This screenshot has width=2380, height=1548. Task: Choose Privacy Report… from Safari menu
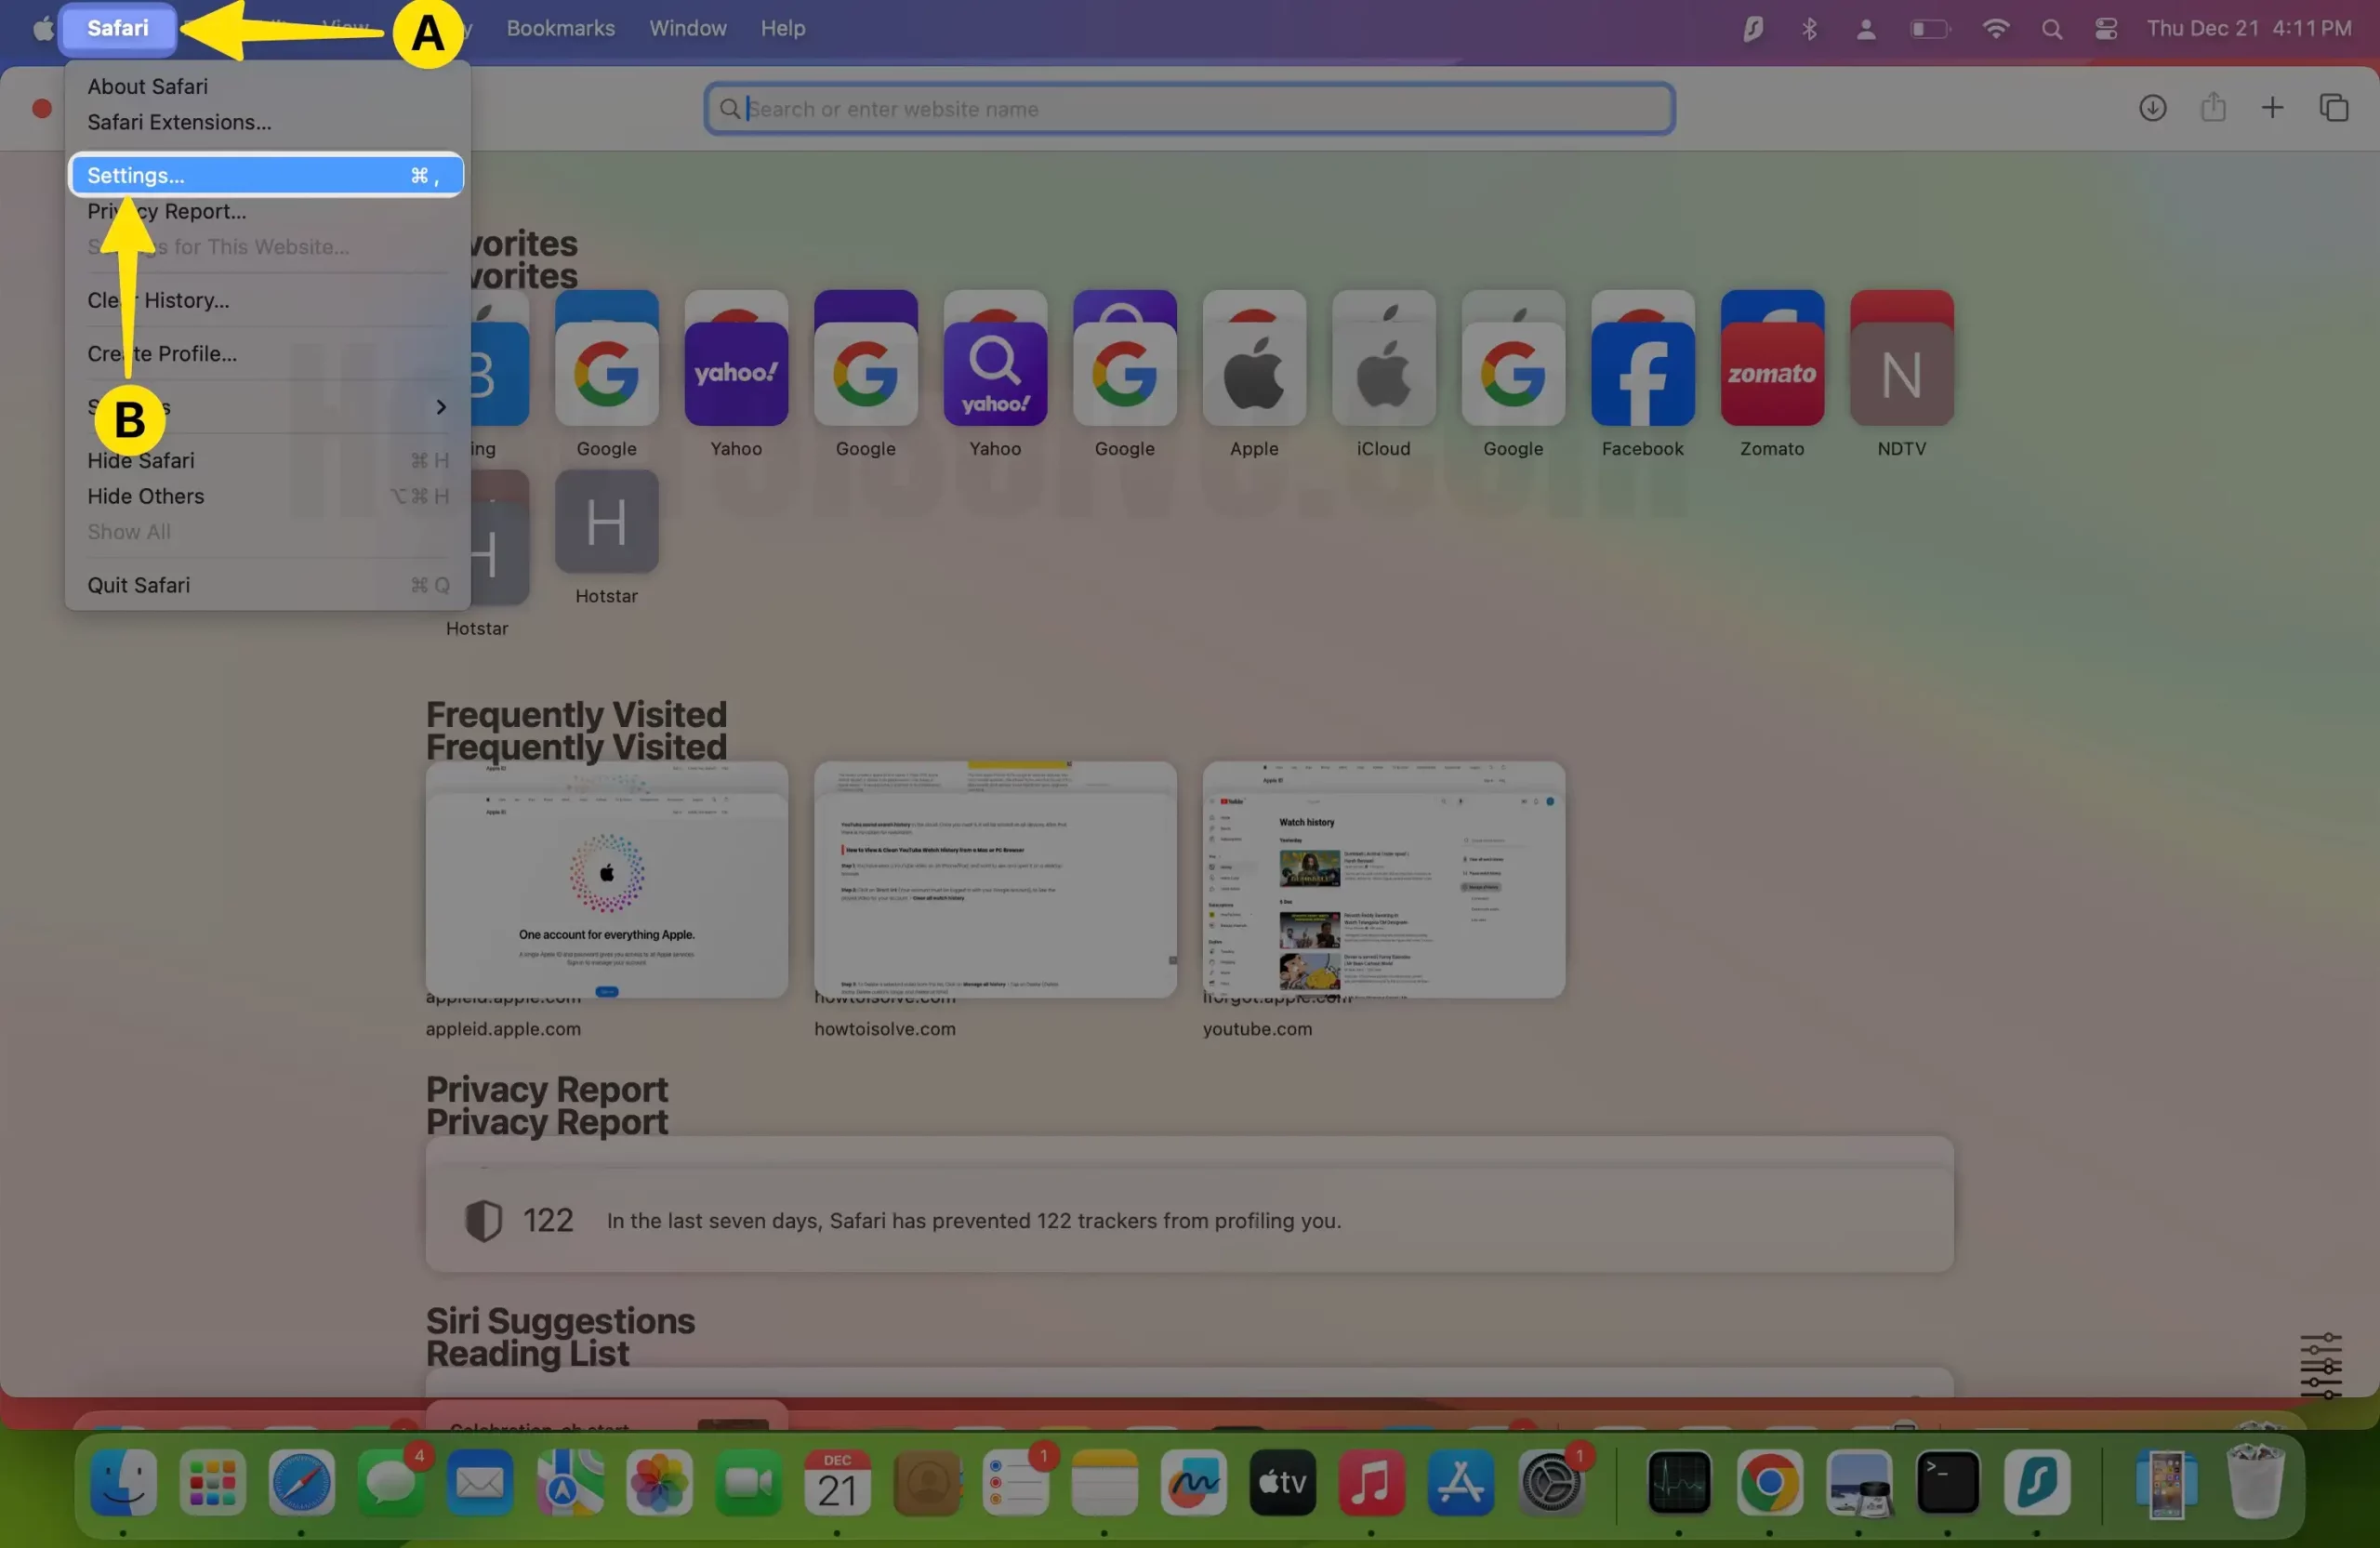tap(166, 211)
